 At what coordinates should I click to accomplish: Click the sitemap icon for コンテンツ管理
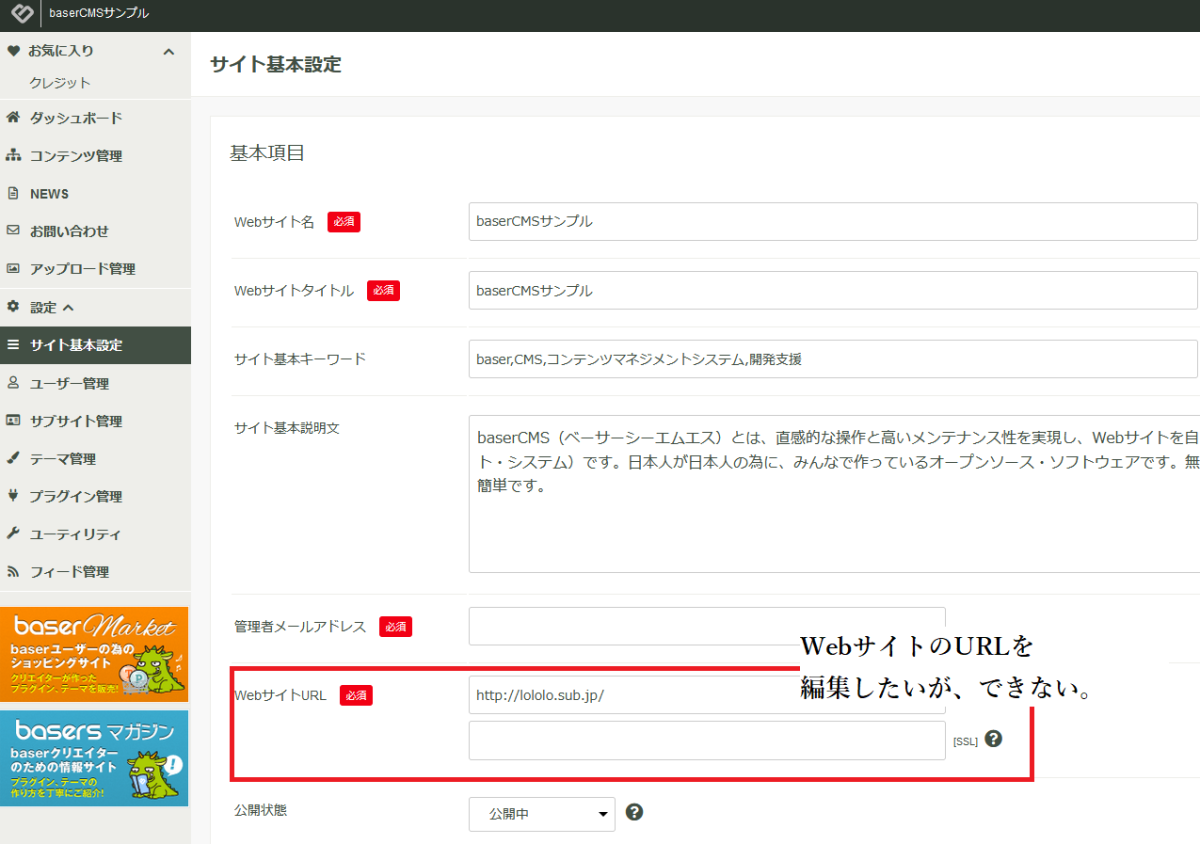13,156
